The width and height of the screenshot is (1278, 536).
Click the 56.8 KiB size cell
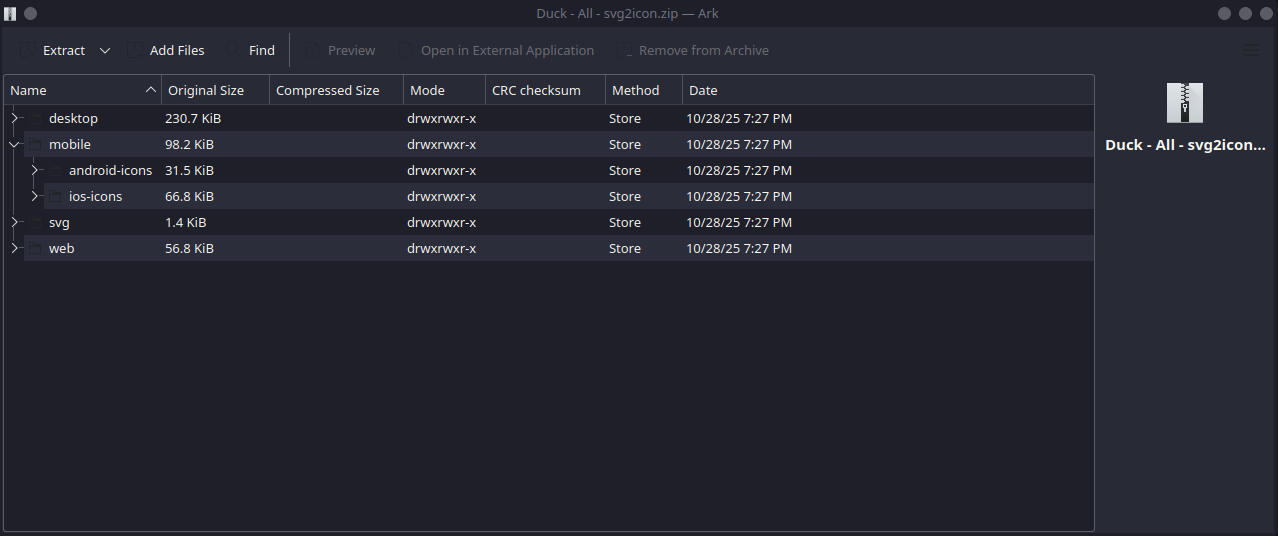pos(189,248)
